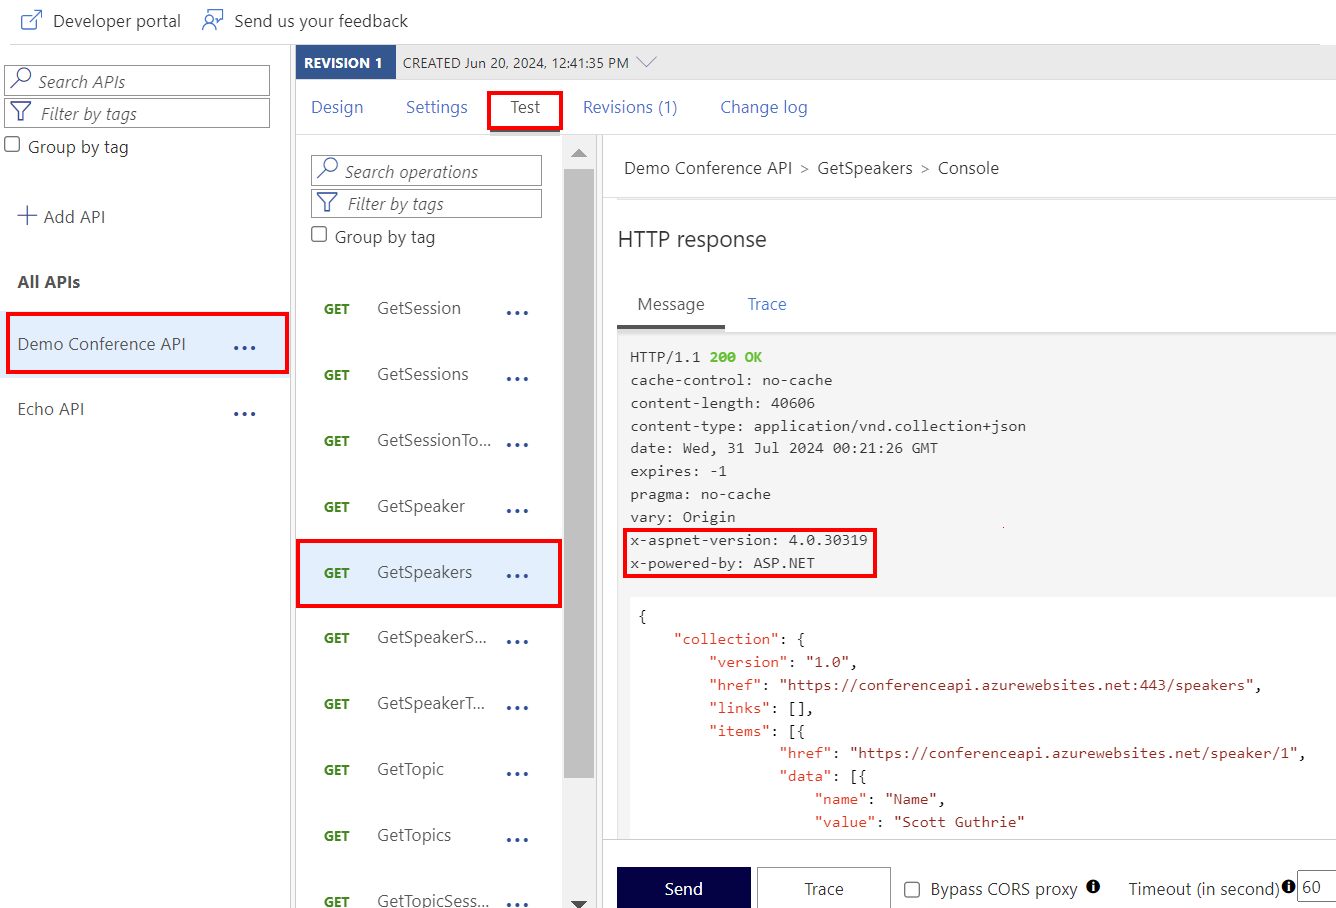The image size is (1336, 908).
Task: Open the GetSession ellipsis menu
Action: [x=517, y=313]
